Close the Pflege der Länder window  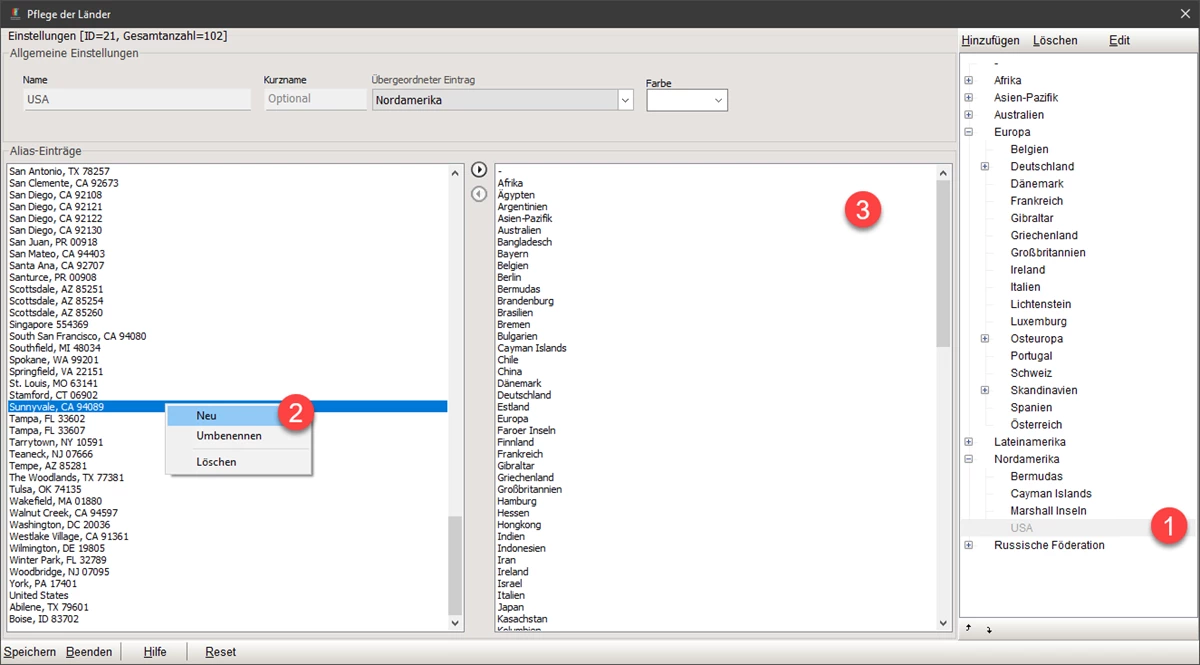coord(1184,14)
